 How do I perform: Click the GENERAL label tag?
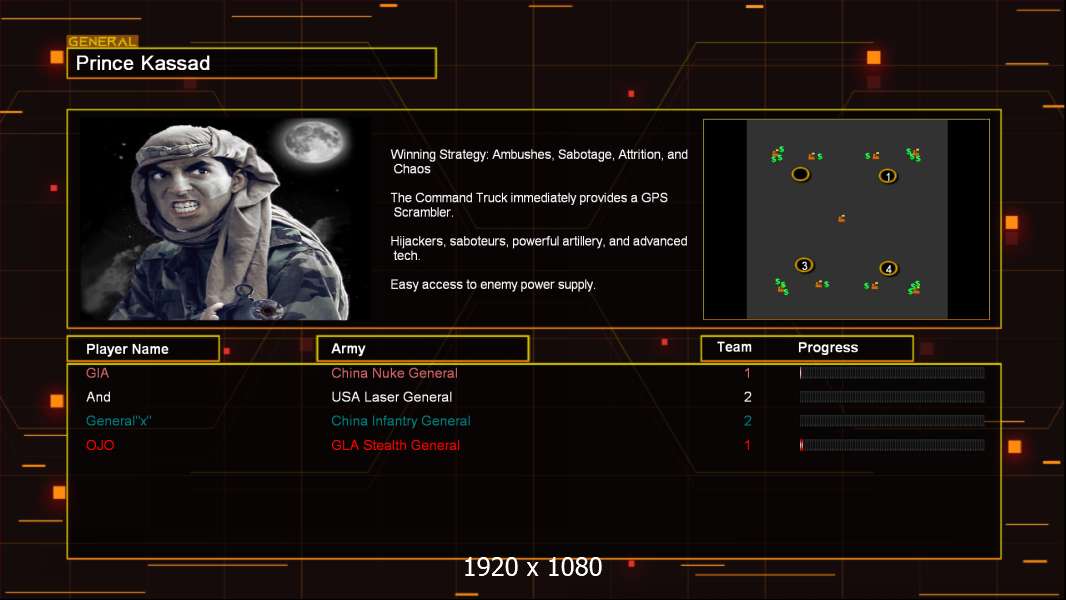click(x=103, y=41)
